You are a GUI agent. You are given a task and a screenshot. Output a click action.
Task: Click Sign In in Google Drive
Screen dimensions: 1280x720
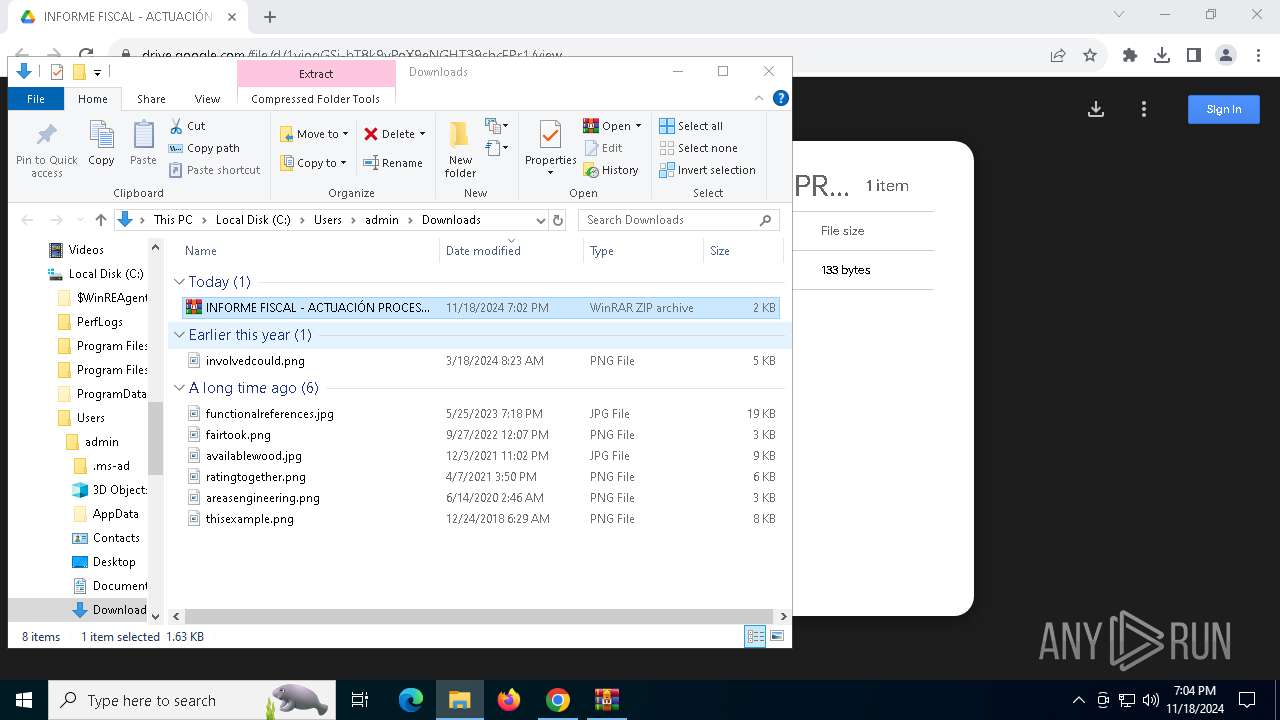(1223, 109)
